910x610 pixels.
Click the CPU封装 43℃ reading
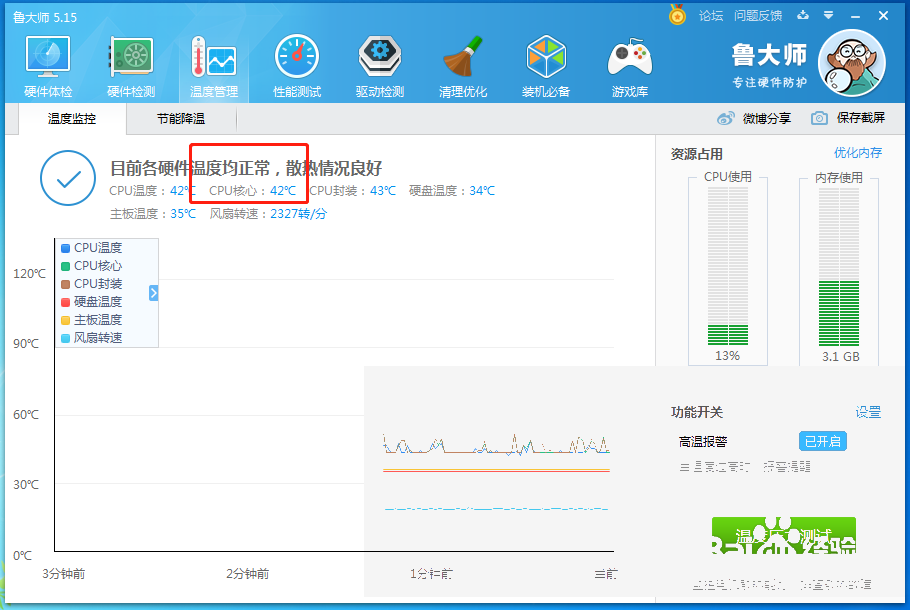pos(352,190)
